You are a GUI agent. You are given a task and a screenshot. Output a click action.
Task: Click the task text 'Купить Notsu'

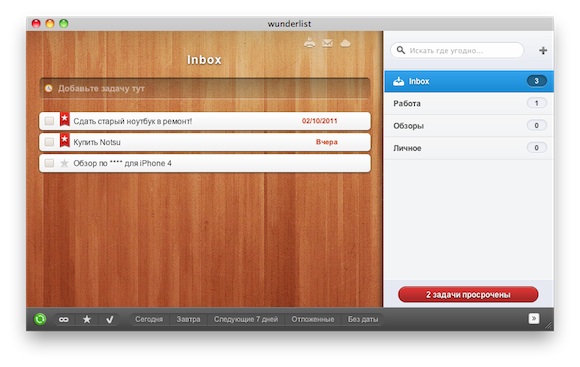(97, 142)
